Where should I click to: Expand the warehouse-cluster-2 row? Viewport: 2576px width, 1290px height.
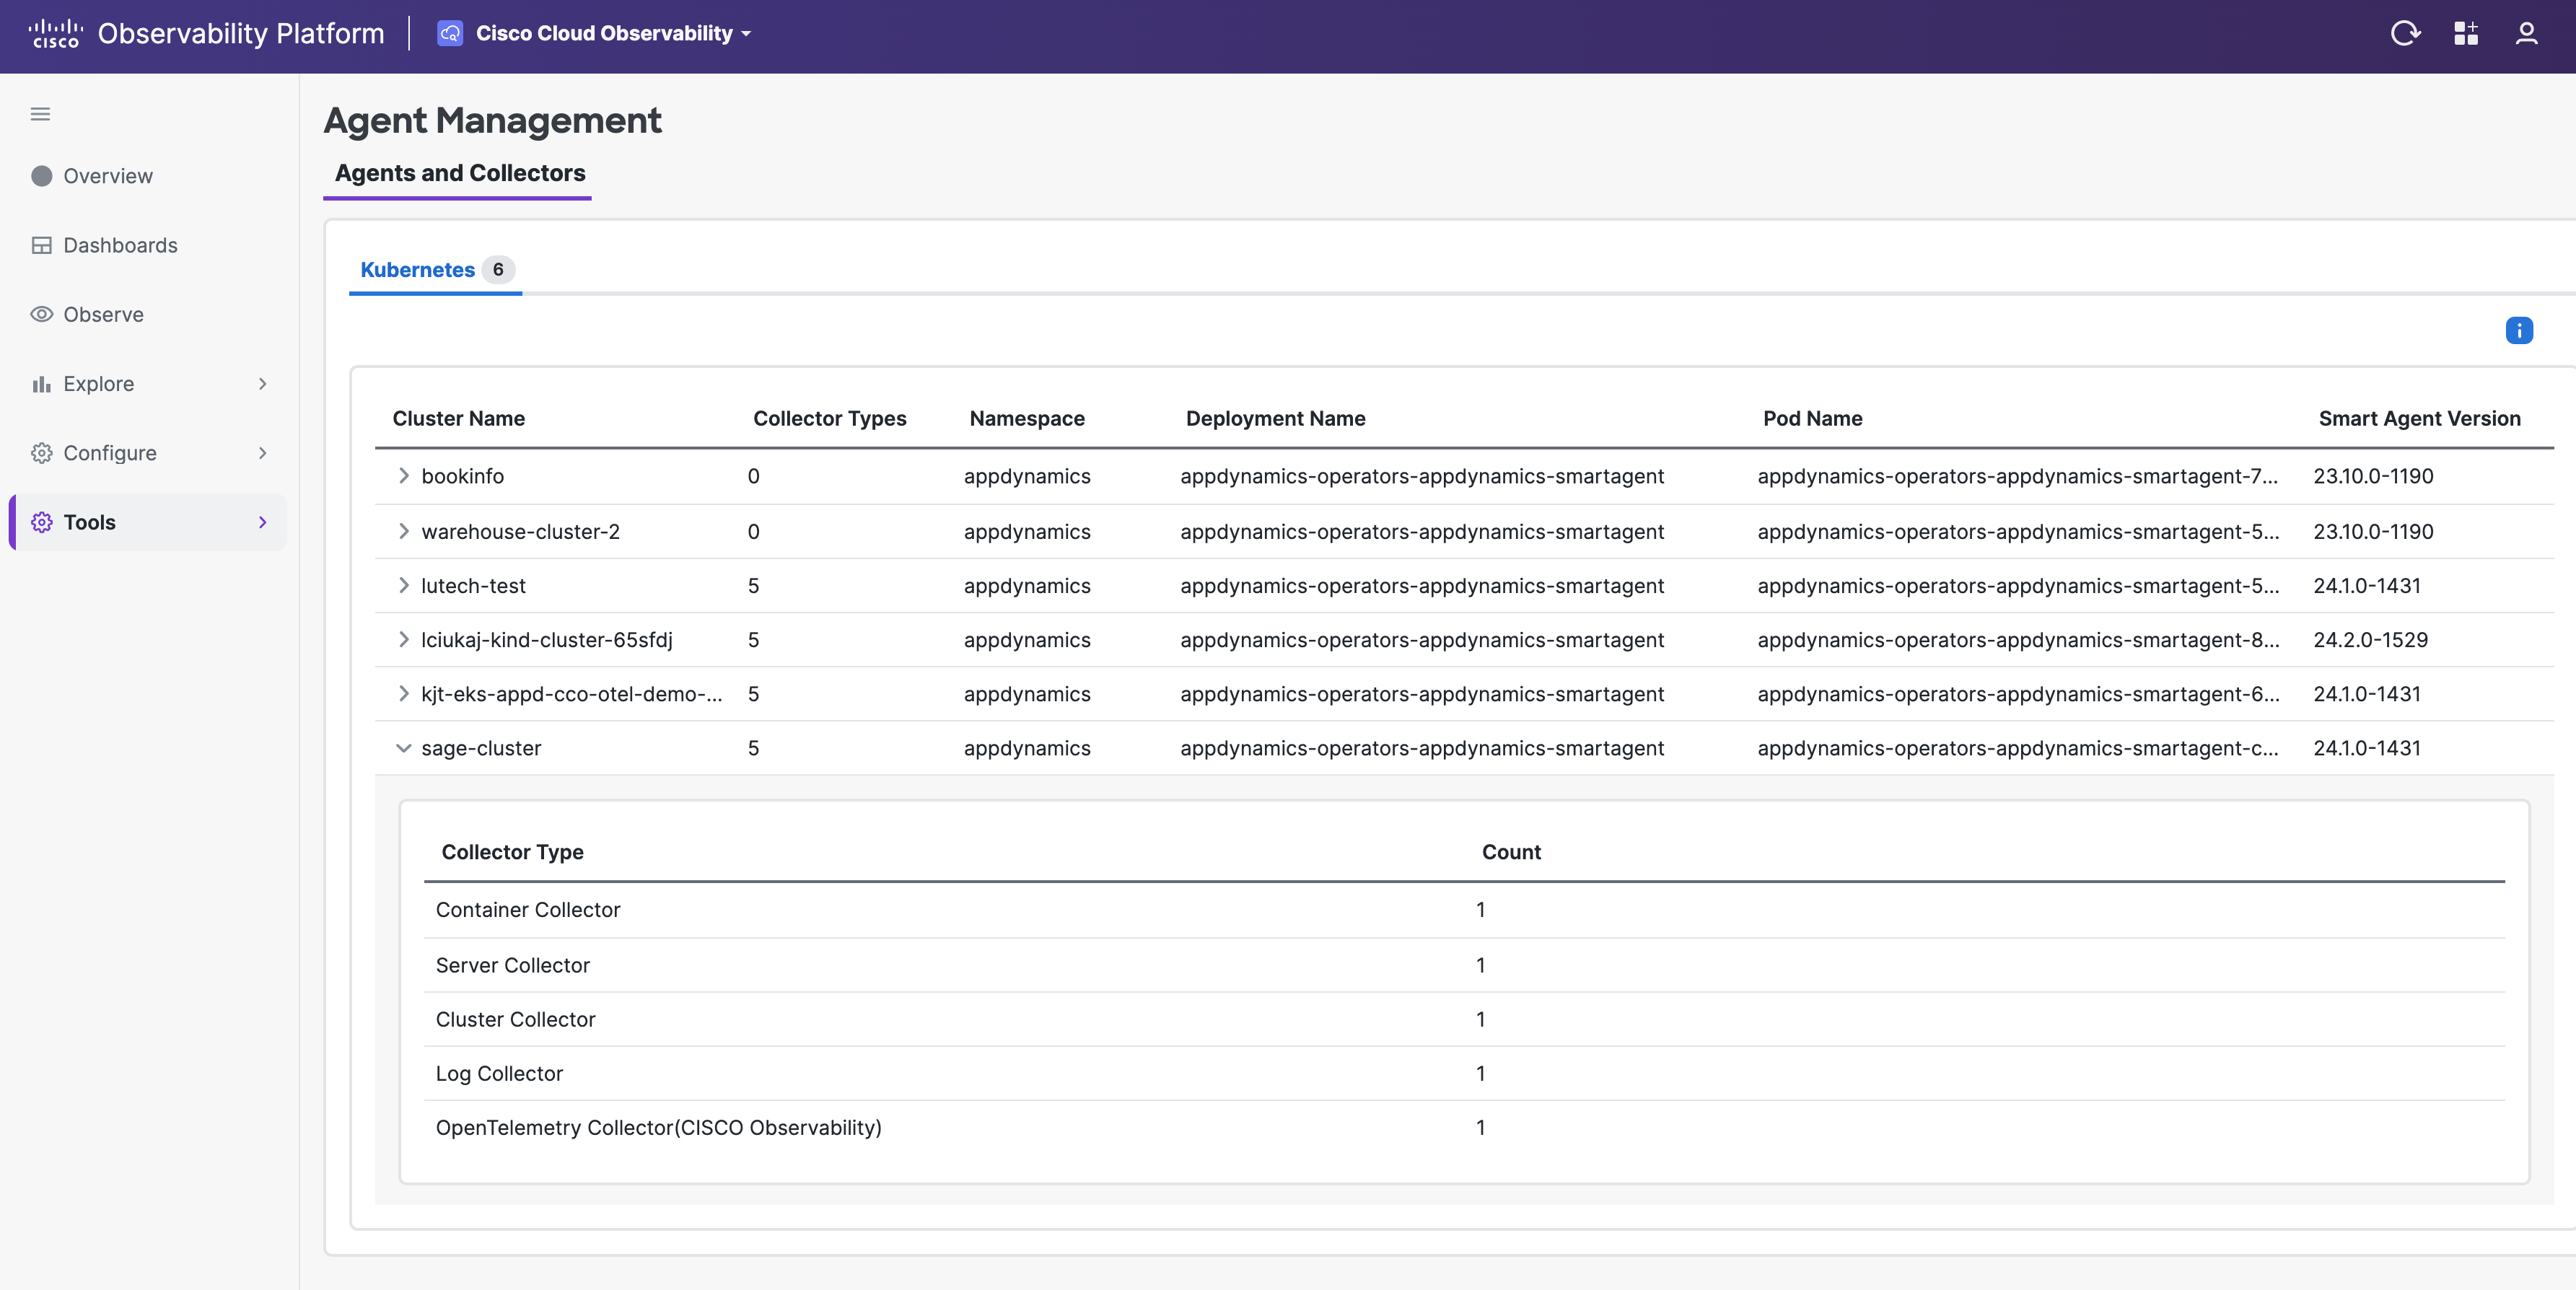click(404, 531)
